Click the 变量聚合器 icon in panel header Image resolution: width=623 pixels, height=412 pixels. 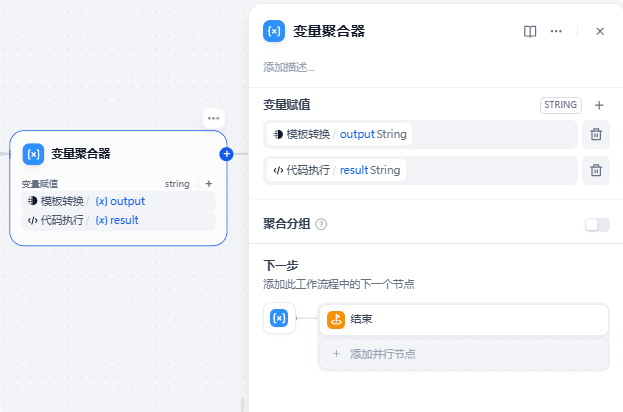(x=274, y=31)
